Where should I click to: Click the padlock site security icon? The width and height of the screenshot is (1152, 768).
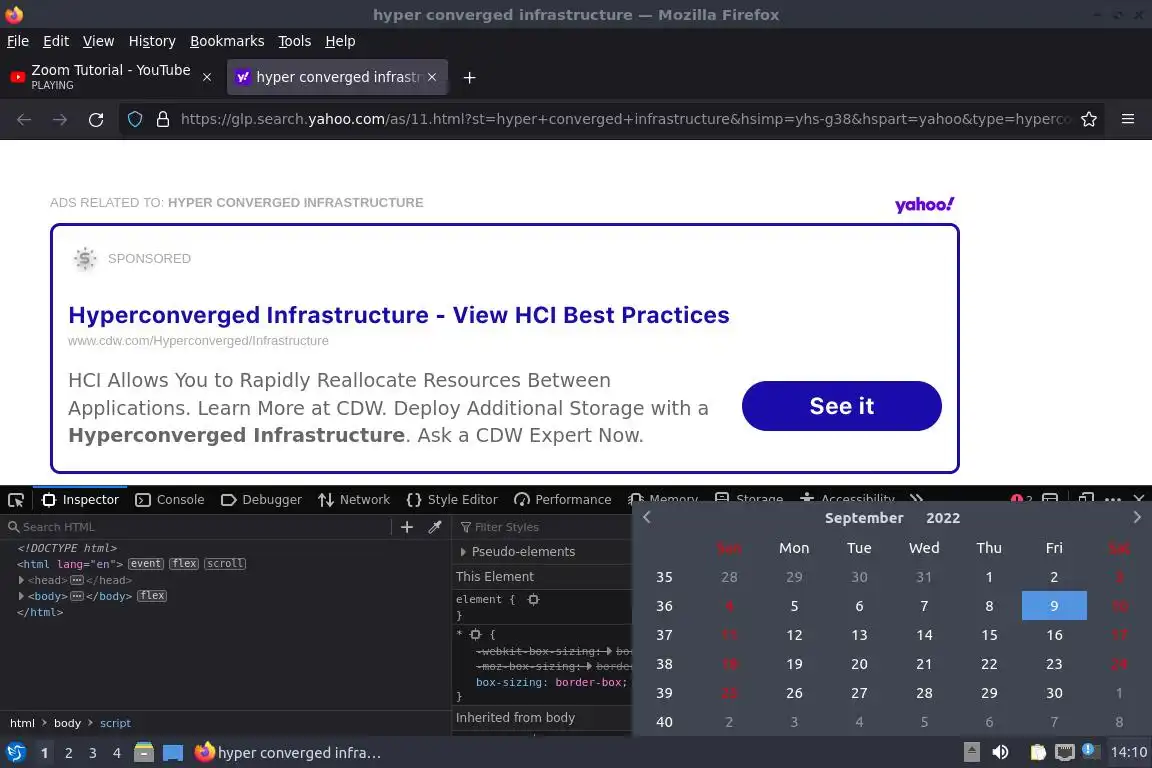tap(163, 120)
